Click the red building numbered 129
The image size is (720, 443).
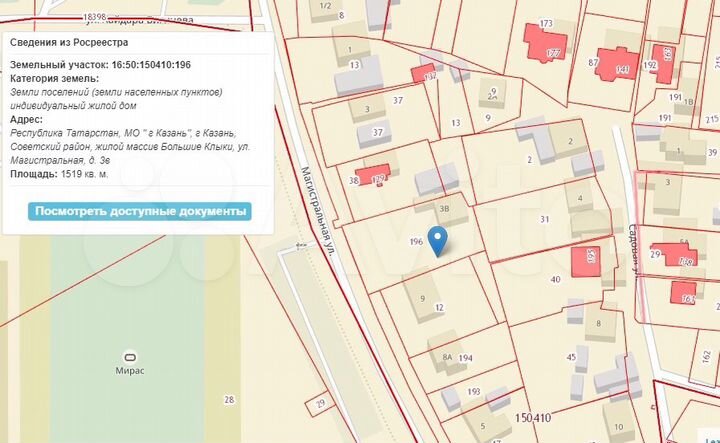(373, 175)
